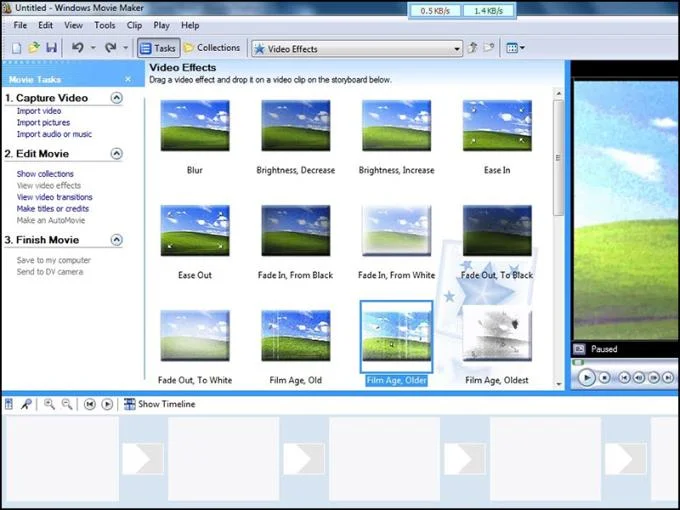The image size is (680, 510).
Task: Open the View menu
Action: point(73,25)
